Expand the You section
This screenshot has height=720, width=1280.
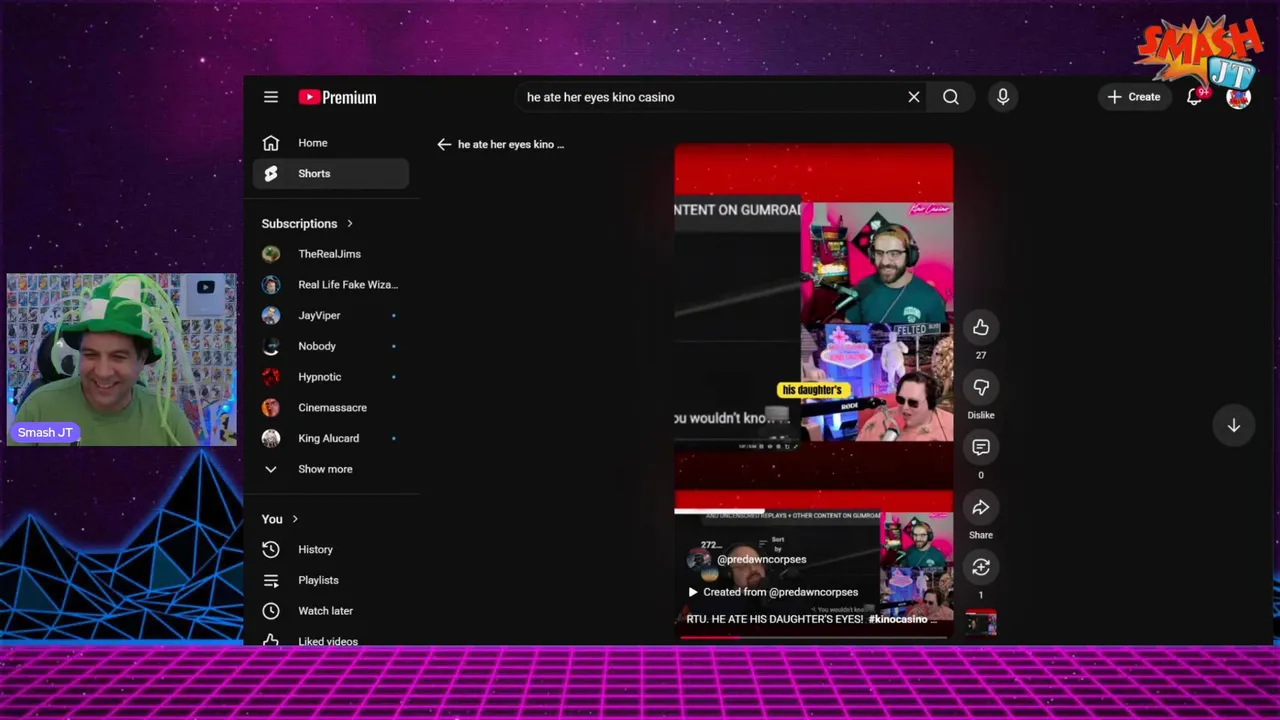(x=280, y=519)
